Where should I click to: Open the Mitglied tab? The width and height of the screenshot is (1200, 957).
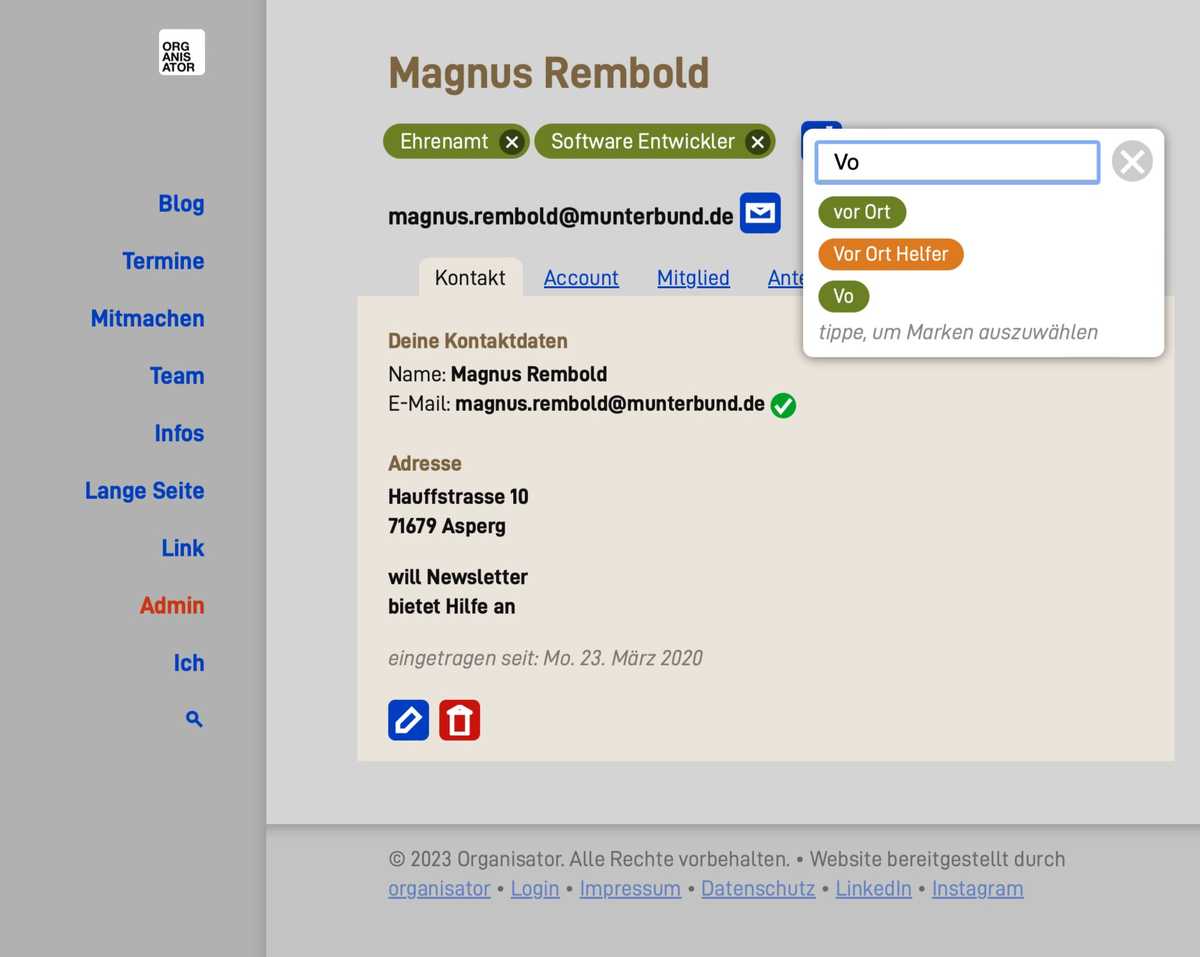[x=693, y=278]
